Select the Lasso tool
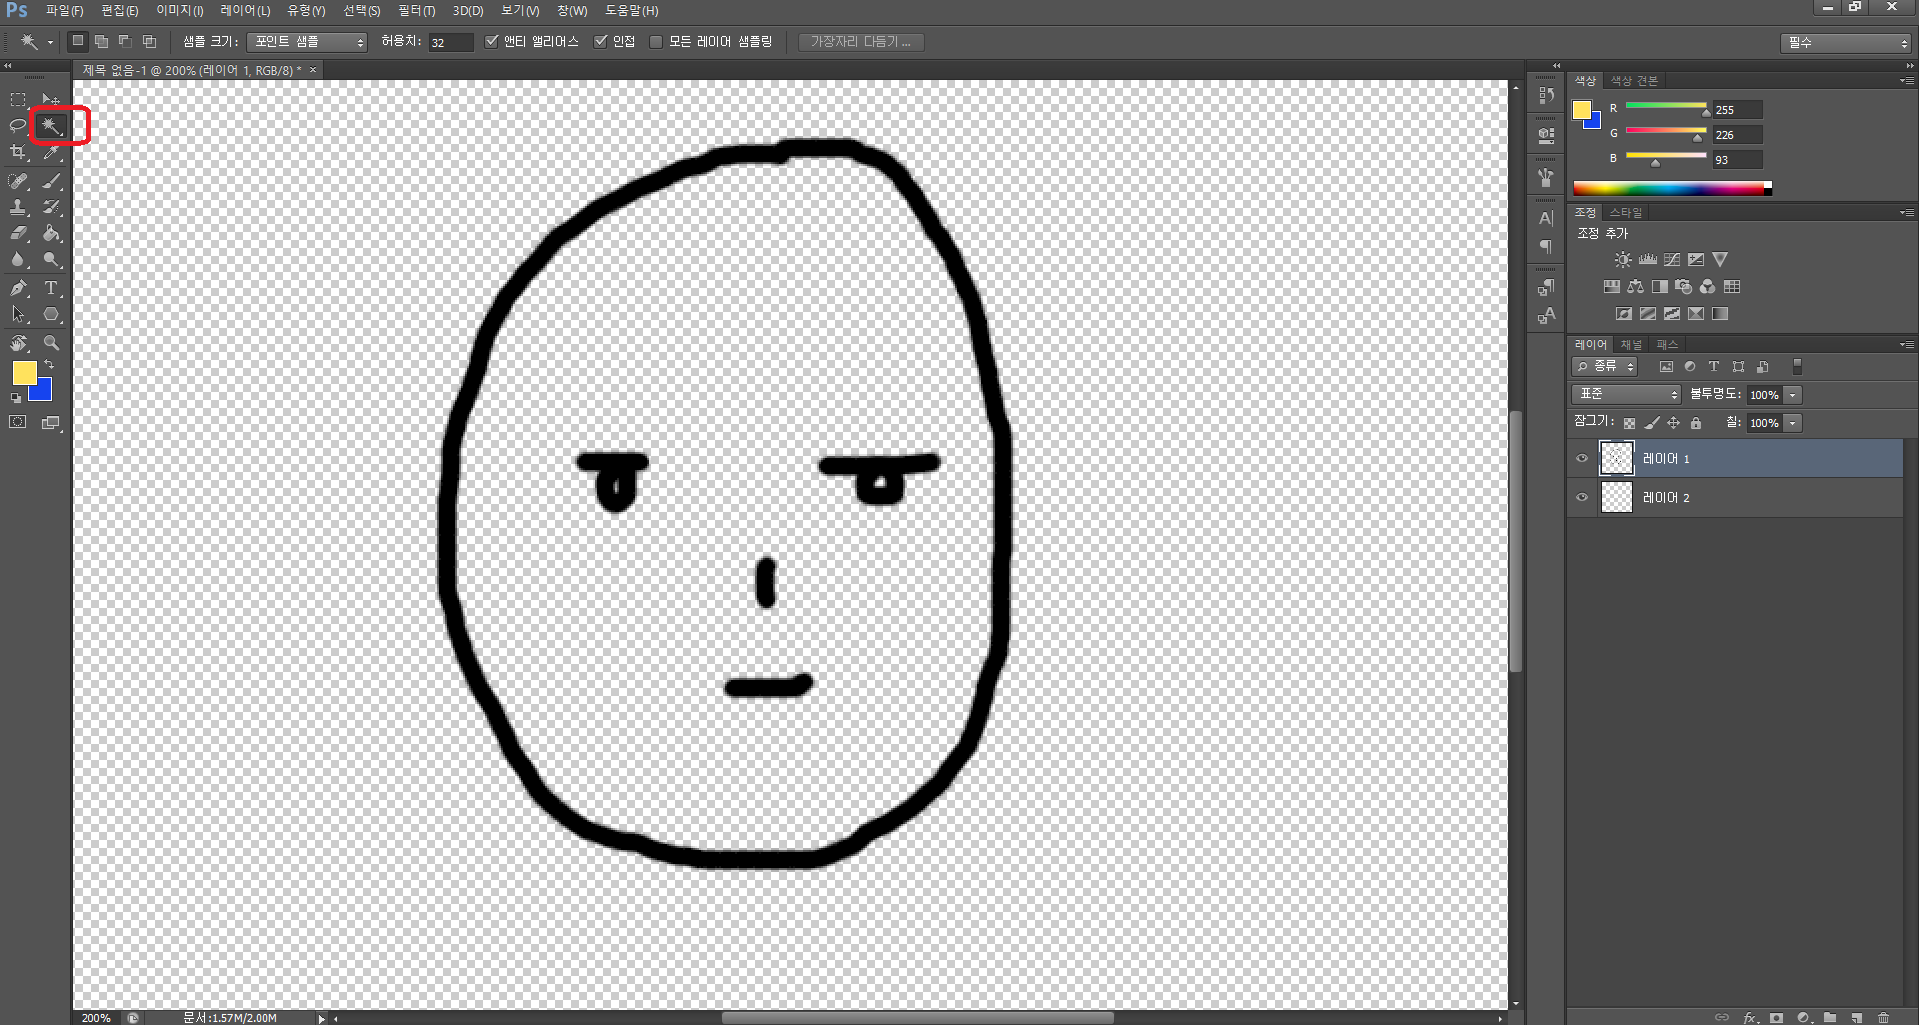1919x1025 pixels. (18, 126)
